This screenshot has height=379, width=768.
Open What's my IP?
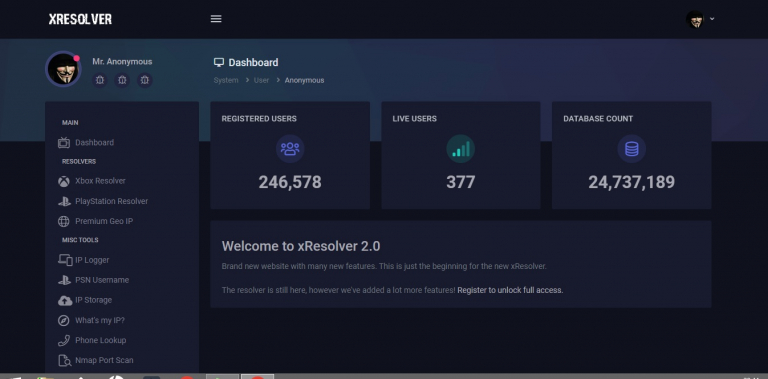click(100, 320)
